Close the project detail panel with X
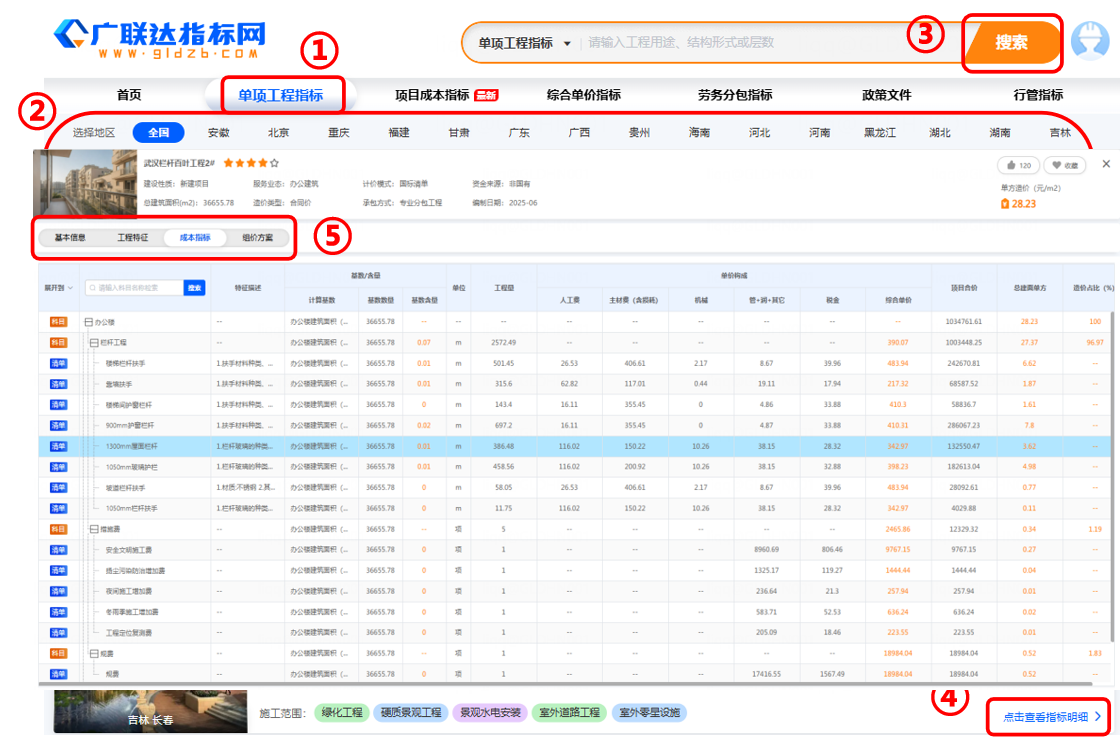Screen dimensions: 1120x737 point(1106,164)
